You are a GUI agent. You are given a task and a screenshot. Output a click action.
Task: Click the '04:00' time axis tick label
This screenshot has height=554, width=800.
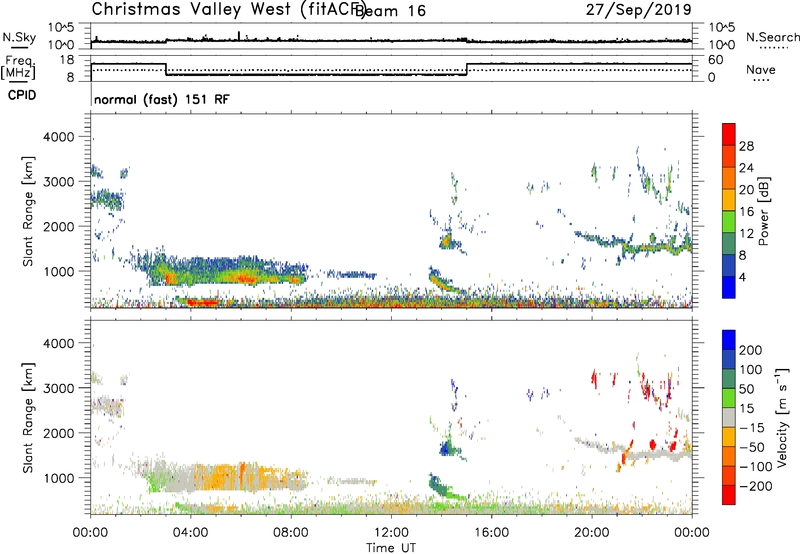(x=190, y=533)
